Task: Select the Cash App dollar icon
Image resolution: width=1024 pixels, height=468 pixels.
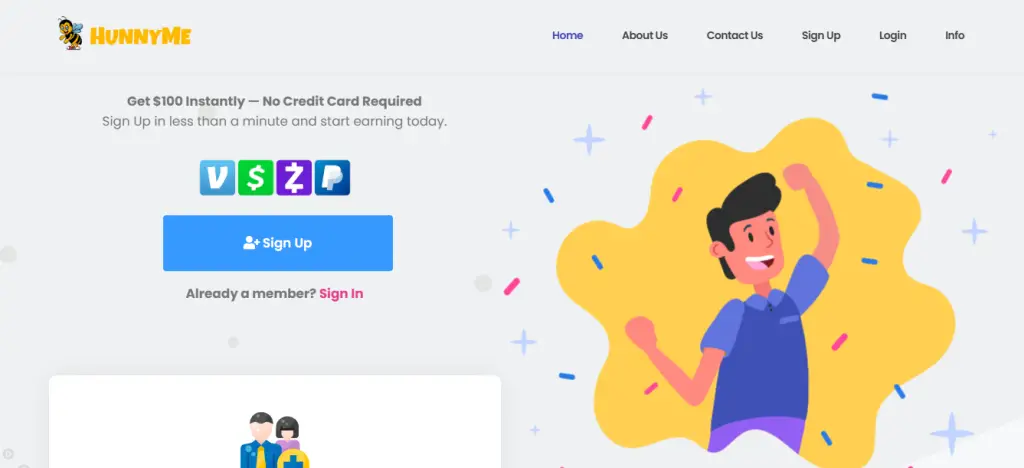Action: click(255, 178)
